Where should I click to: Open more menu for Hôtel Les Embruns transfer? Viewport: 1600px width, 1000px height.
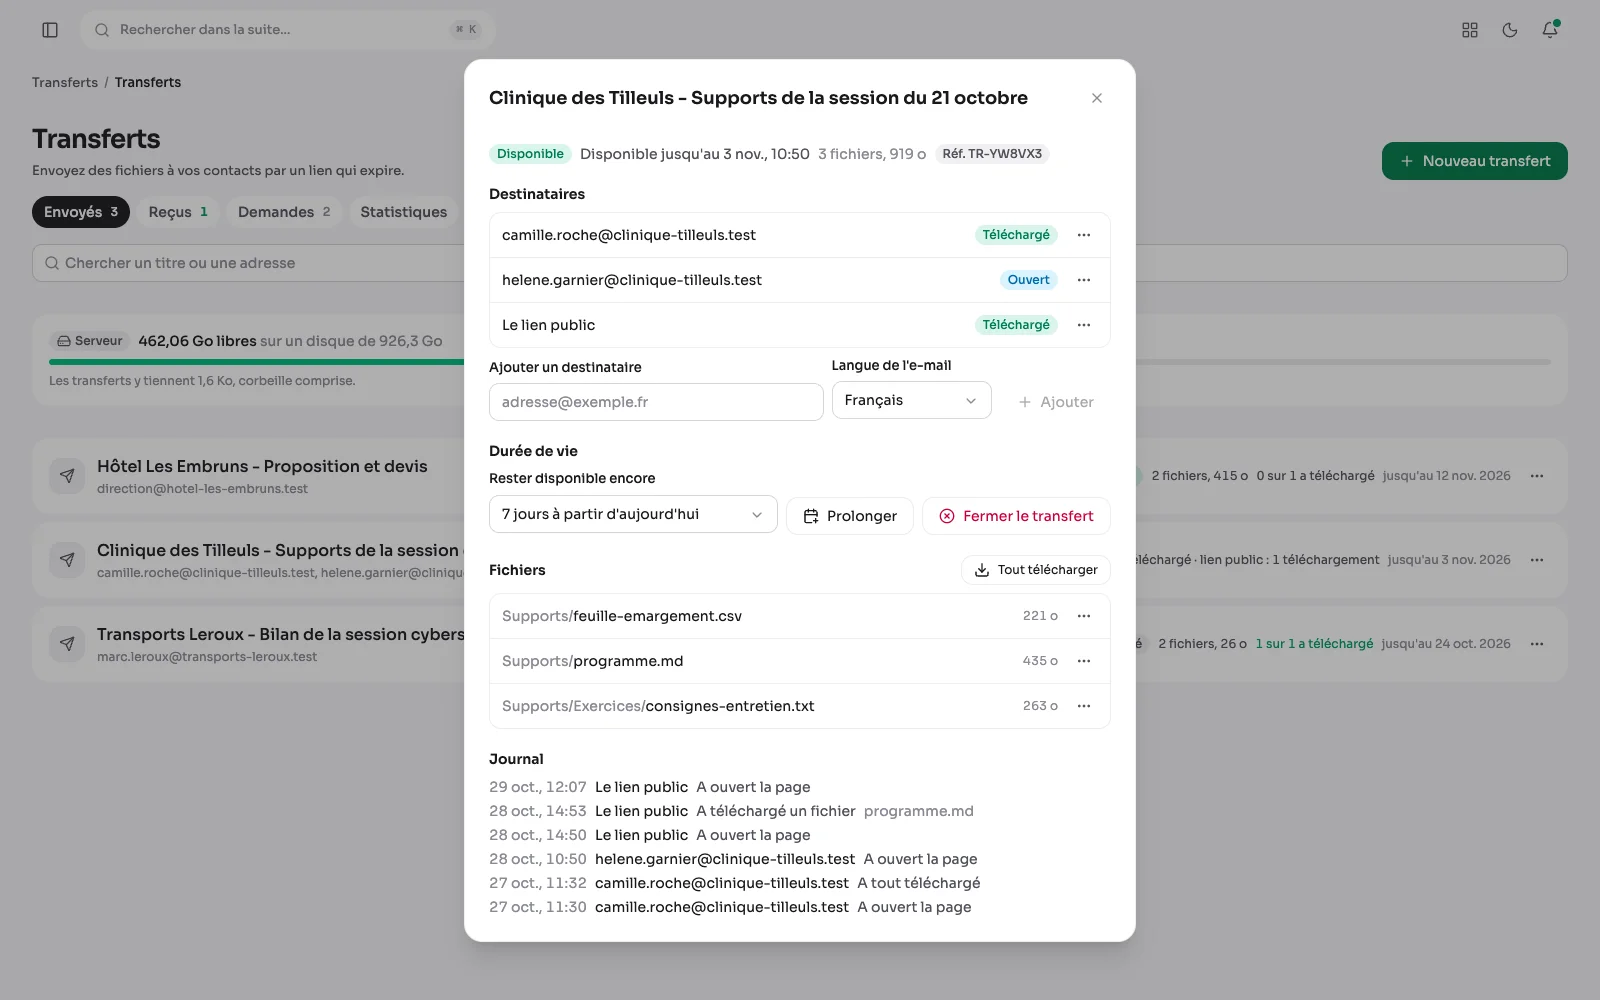1537,476
